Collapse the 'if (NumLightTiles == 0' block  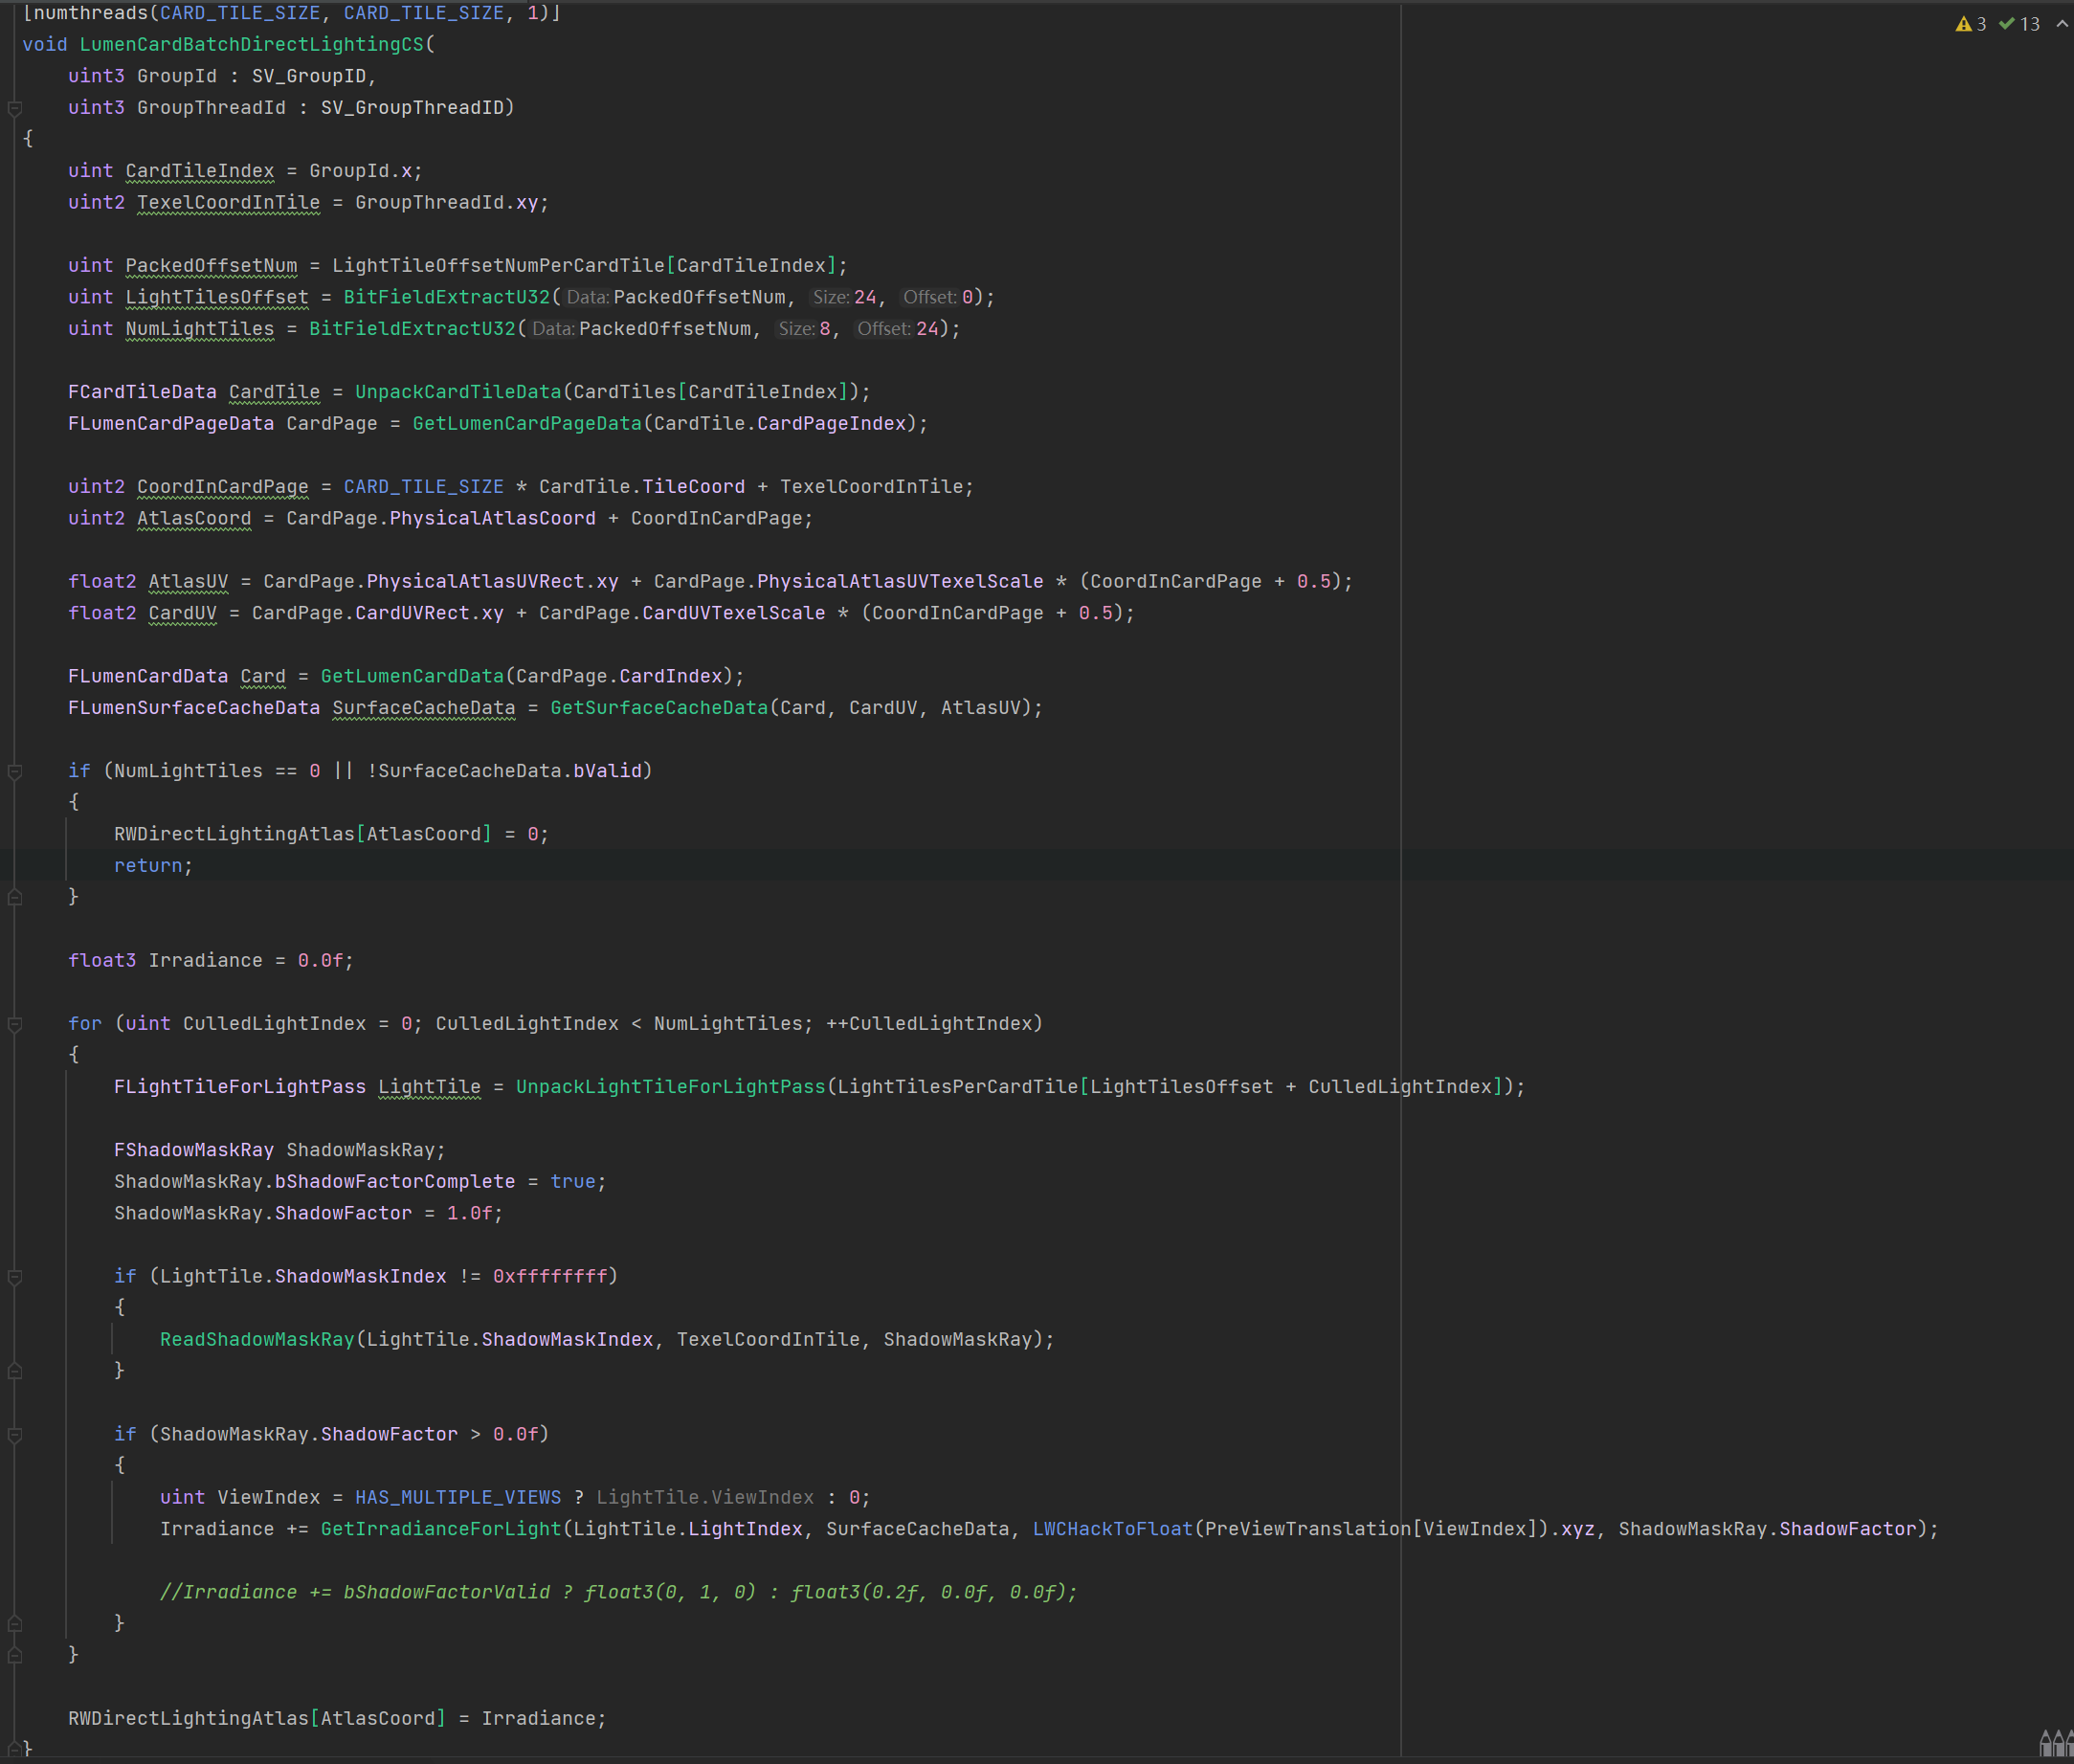(x=15, y=771)
